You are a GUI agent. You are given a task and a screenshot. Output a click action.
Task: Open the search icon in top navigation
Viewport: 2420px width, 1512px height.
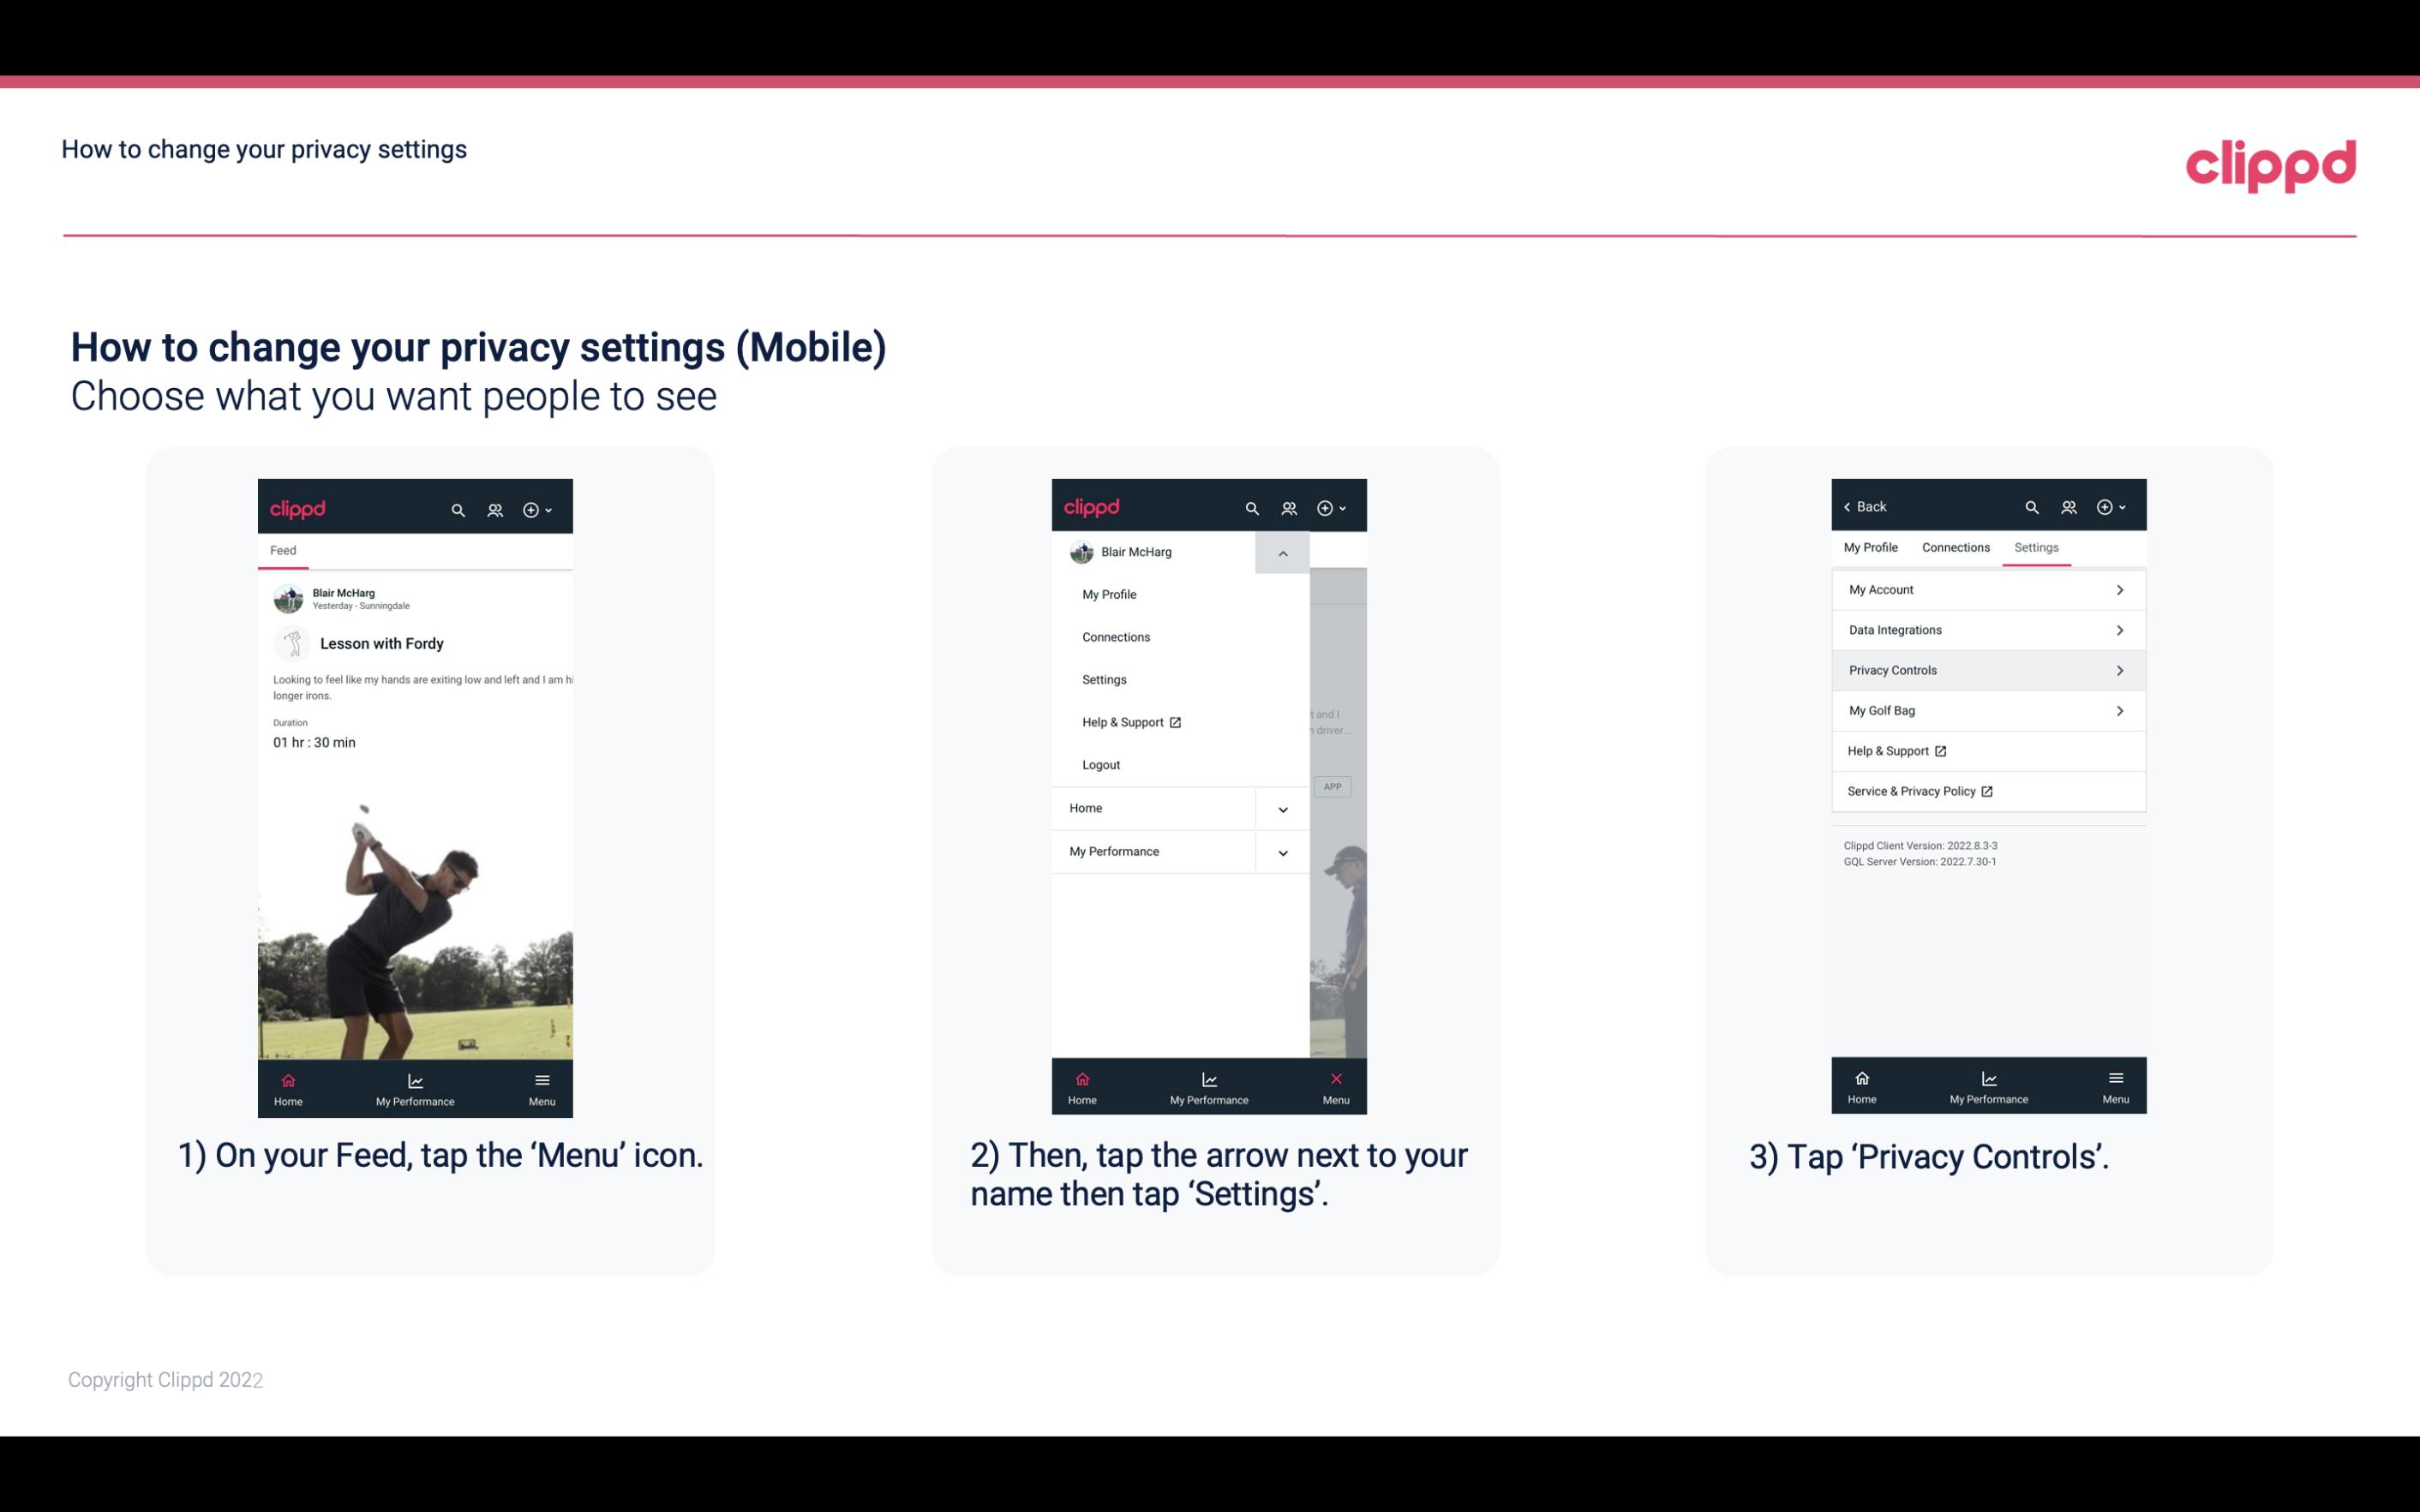click(458, 509)
